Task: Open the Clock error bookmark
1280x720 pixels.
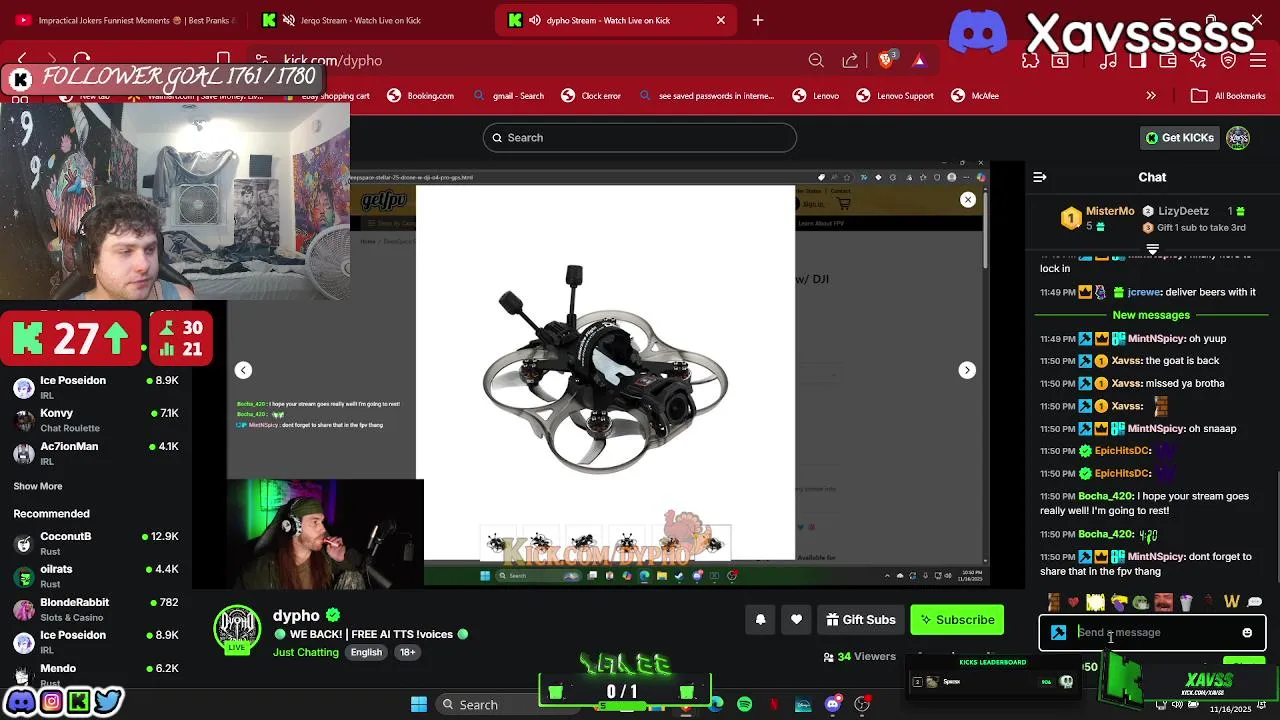Action: (x=591, y=96)
